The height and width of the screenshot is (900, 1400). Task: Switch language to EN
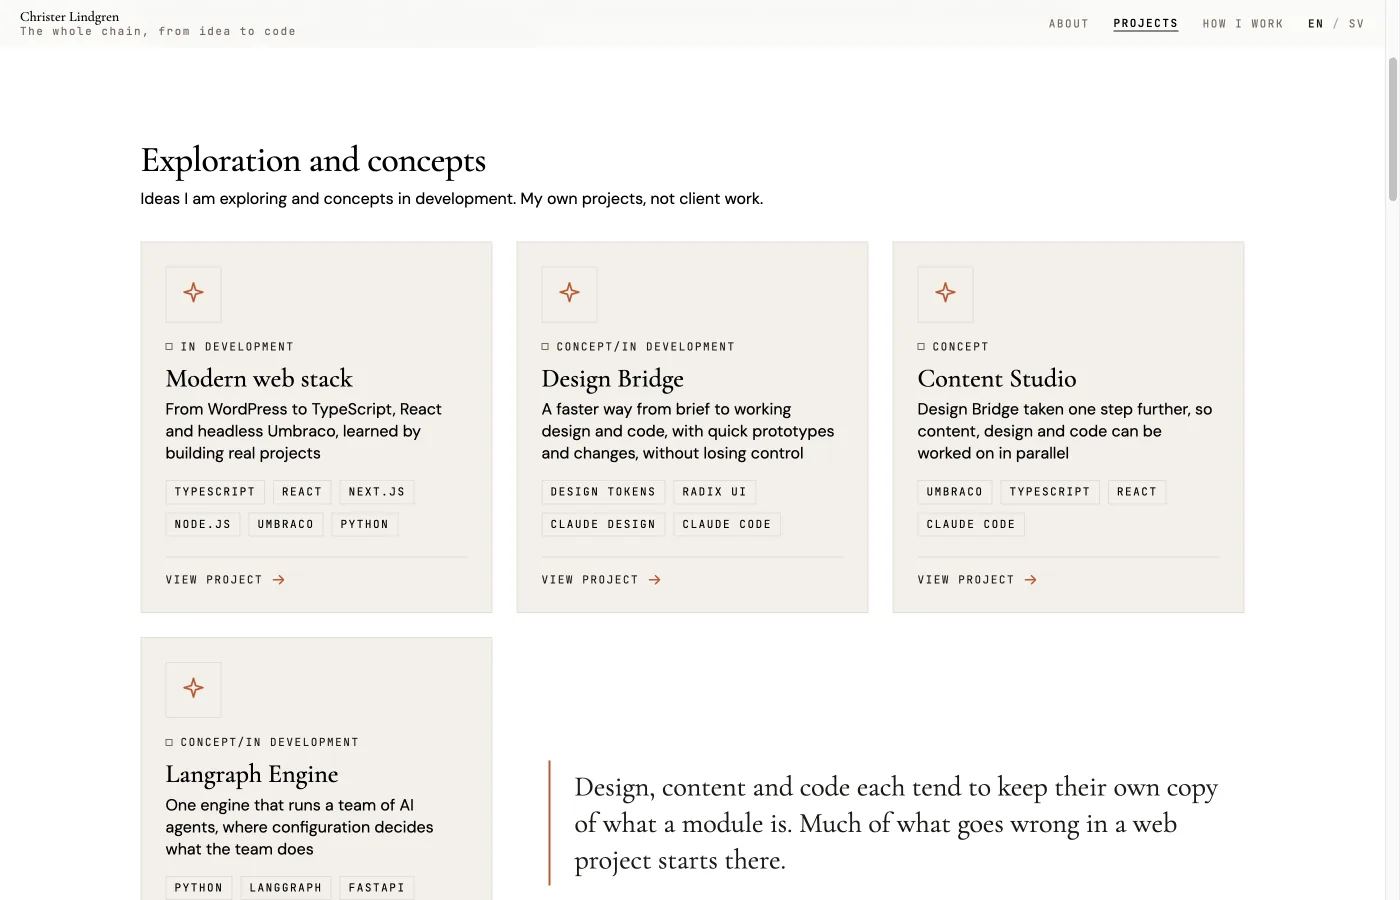tap(1316, 24)
